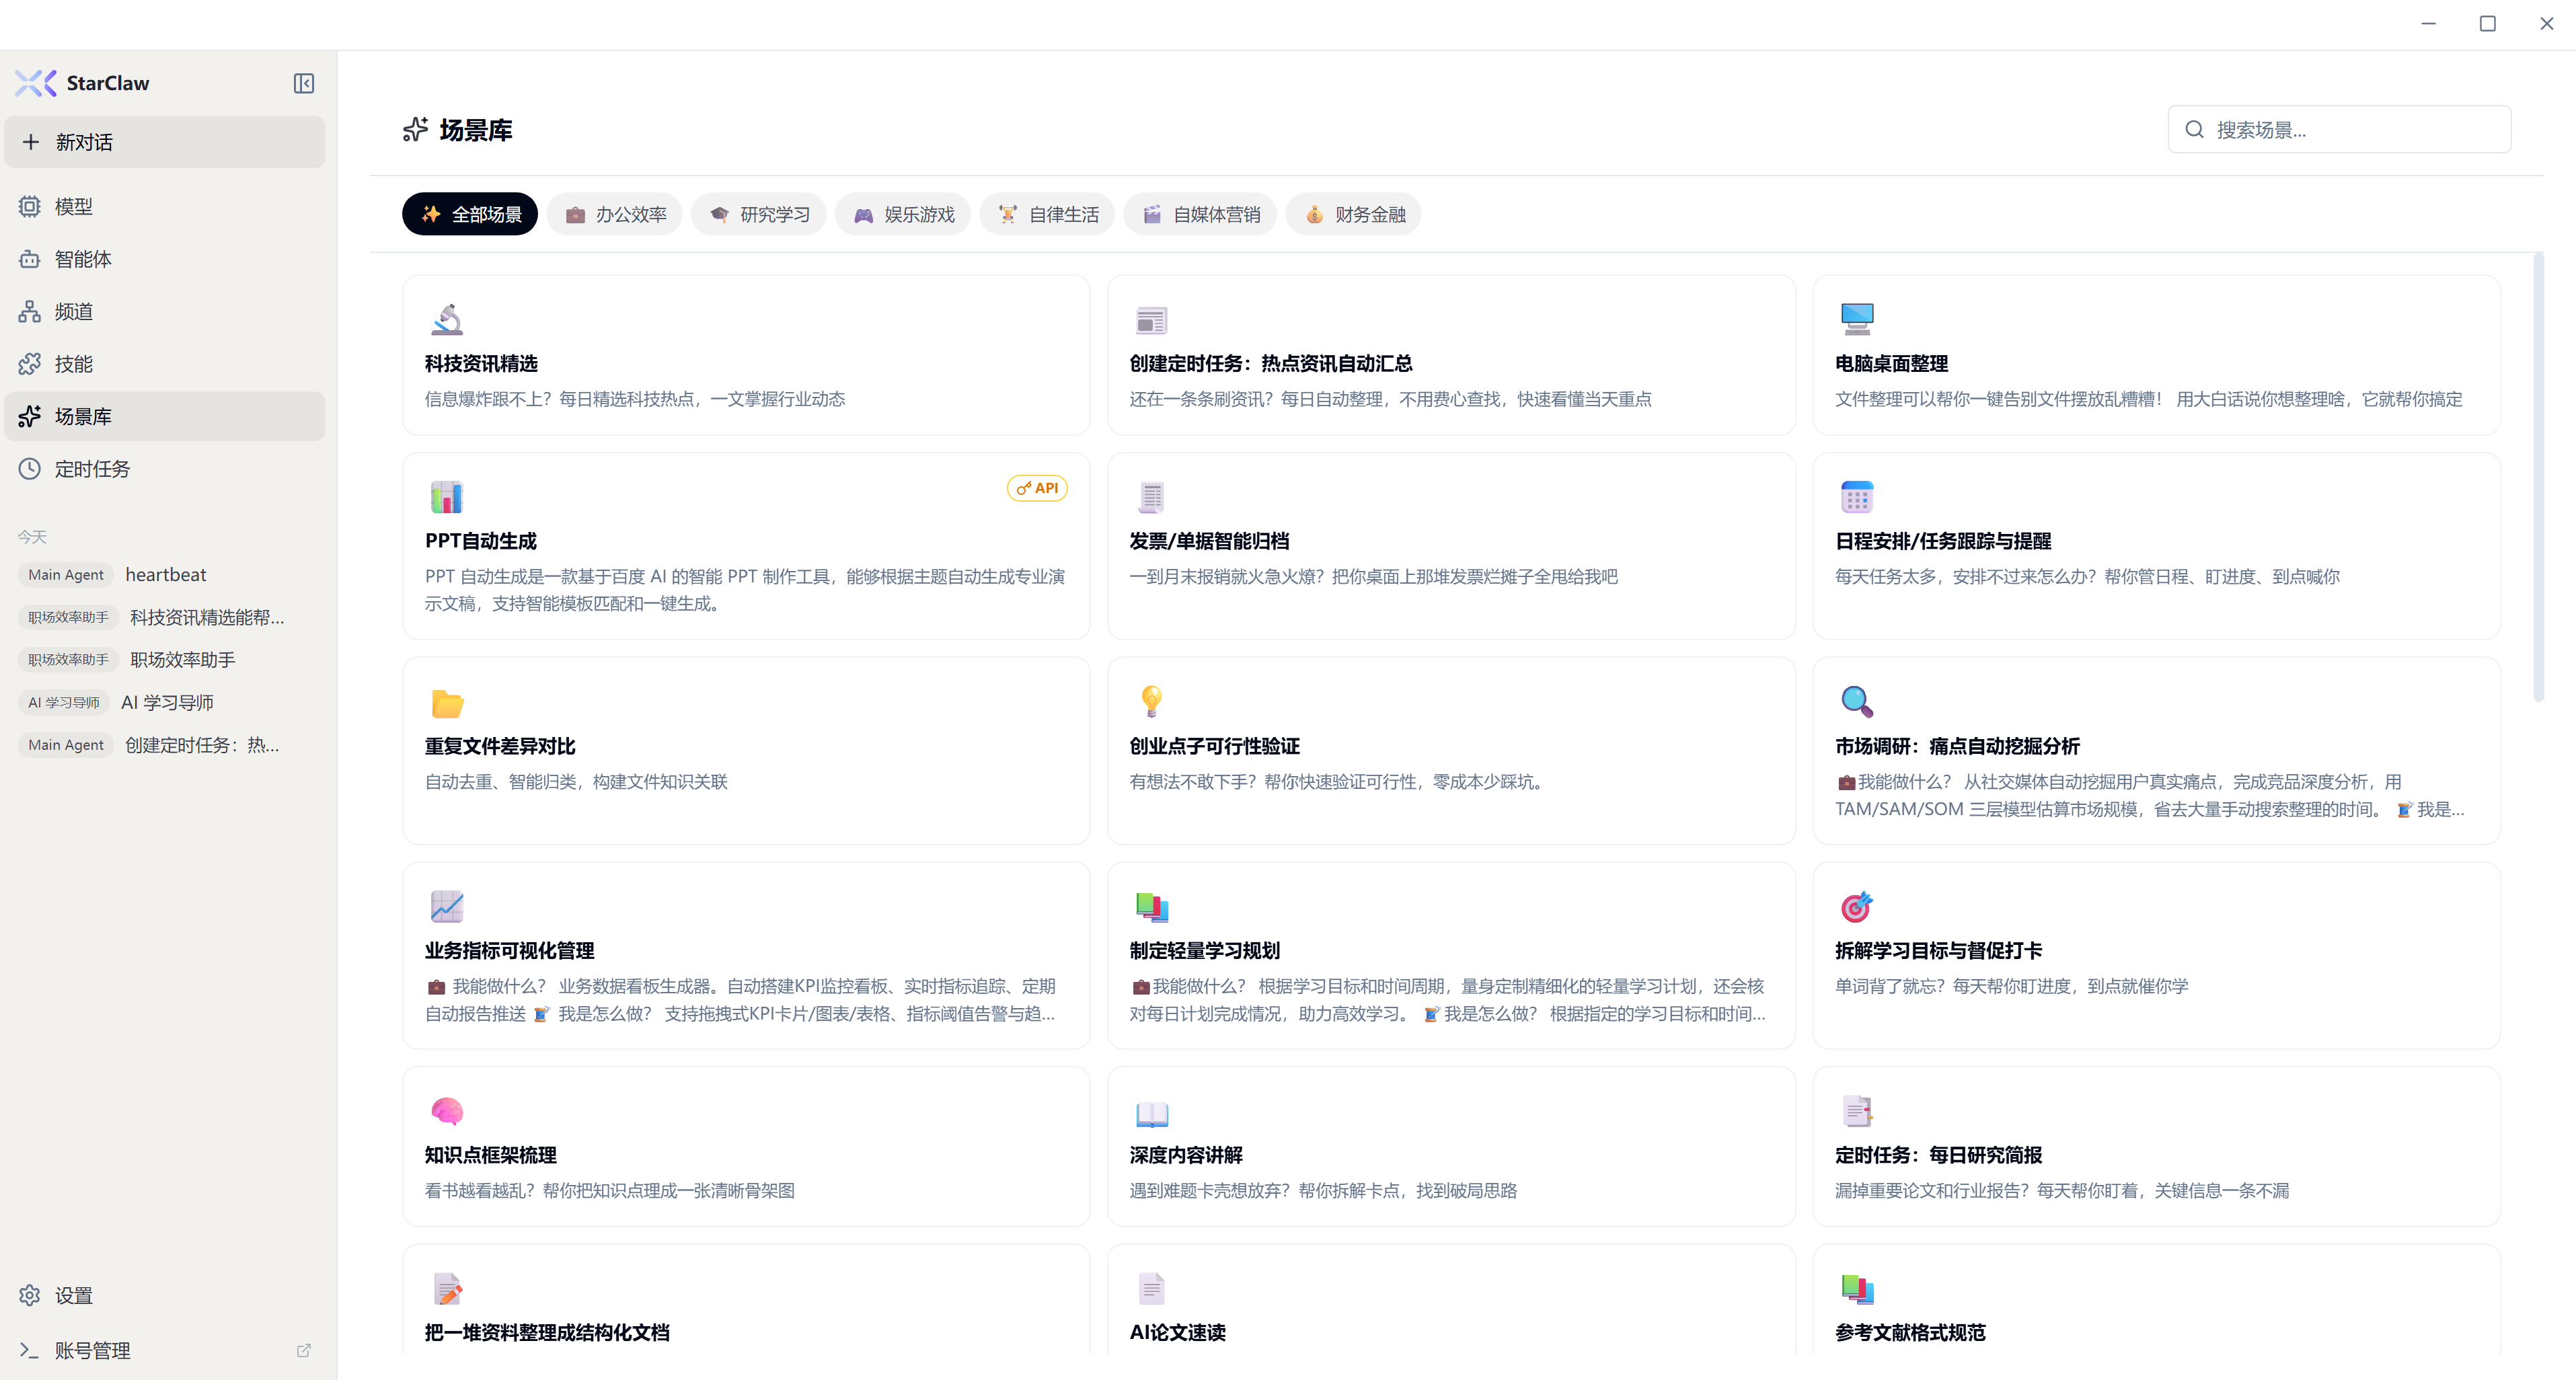Start a 新对话
The height and width of the screenshot is (1380, 2576).
(165, 142)
